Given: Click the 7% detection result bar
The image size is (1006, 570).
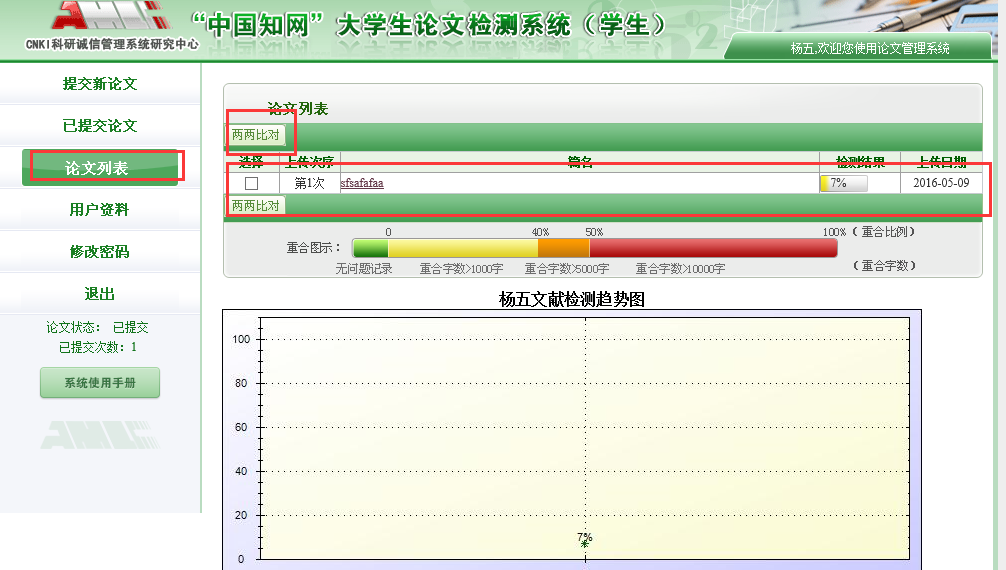Looking at the screenshot, I should pos(844,183).
